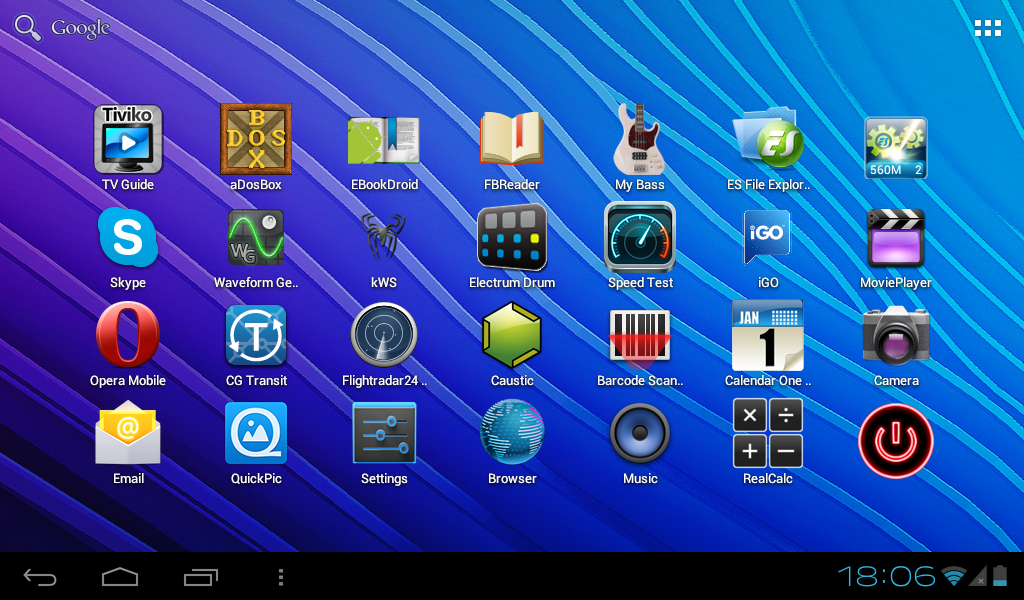Launch Opera Mobile browser

pyautogui.click(x=128, y=334)
